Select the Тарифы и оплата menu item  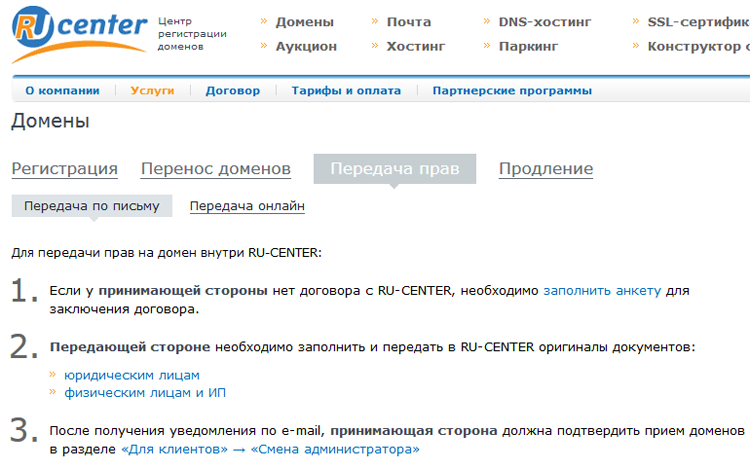[346, 90]
